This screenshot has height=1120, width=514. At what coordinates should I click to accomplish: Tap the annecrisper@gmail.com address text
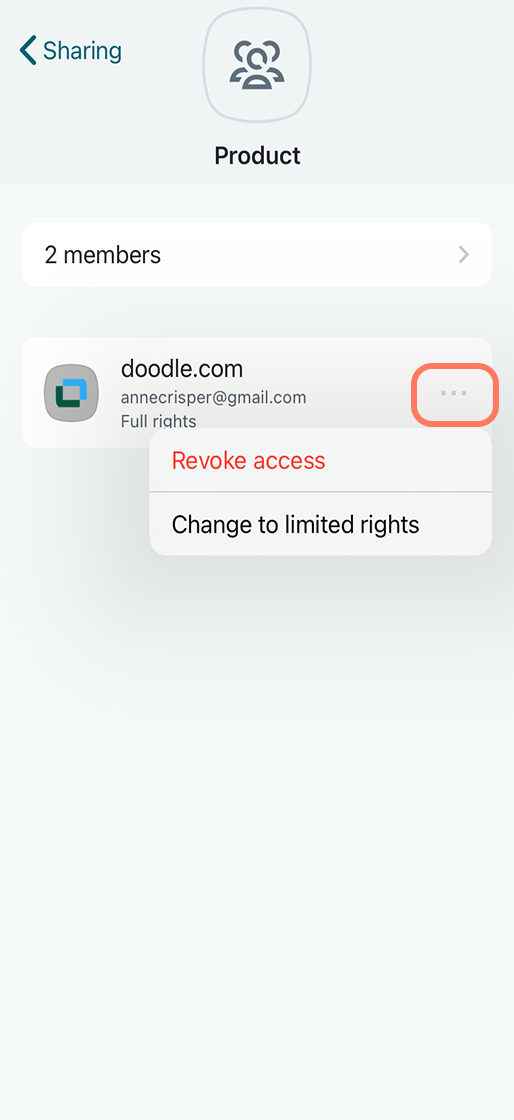(213, 397)
